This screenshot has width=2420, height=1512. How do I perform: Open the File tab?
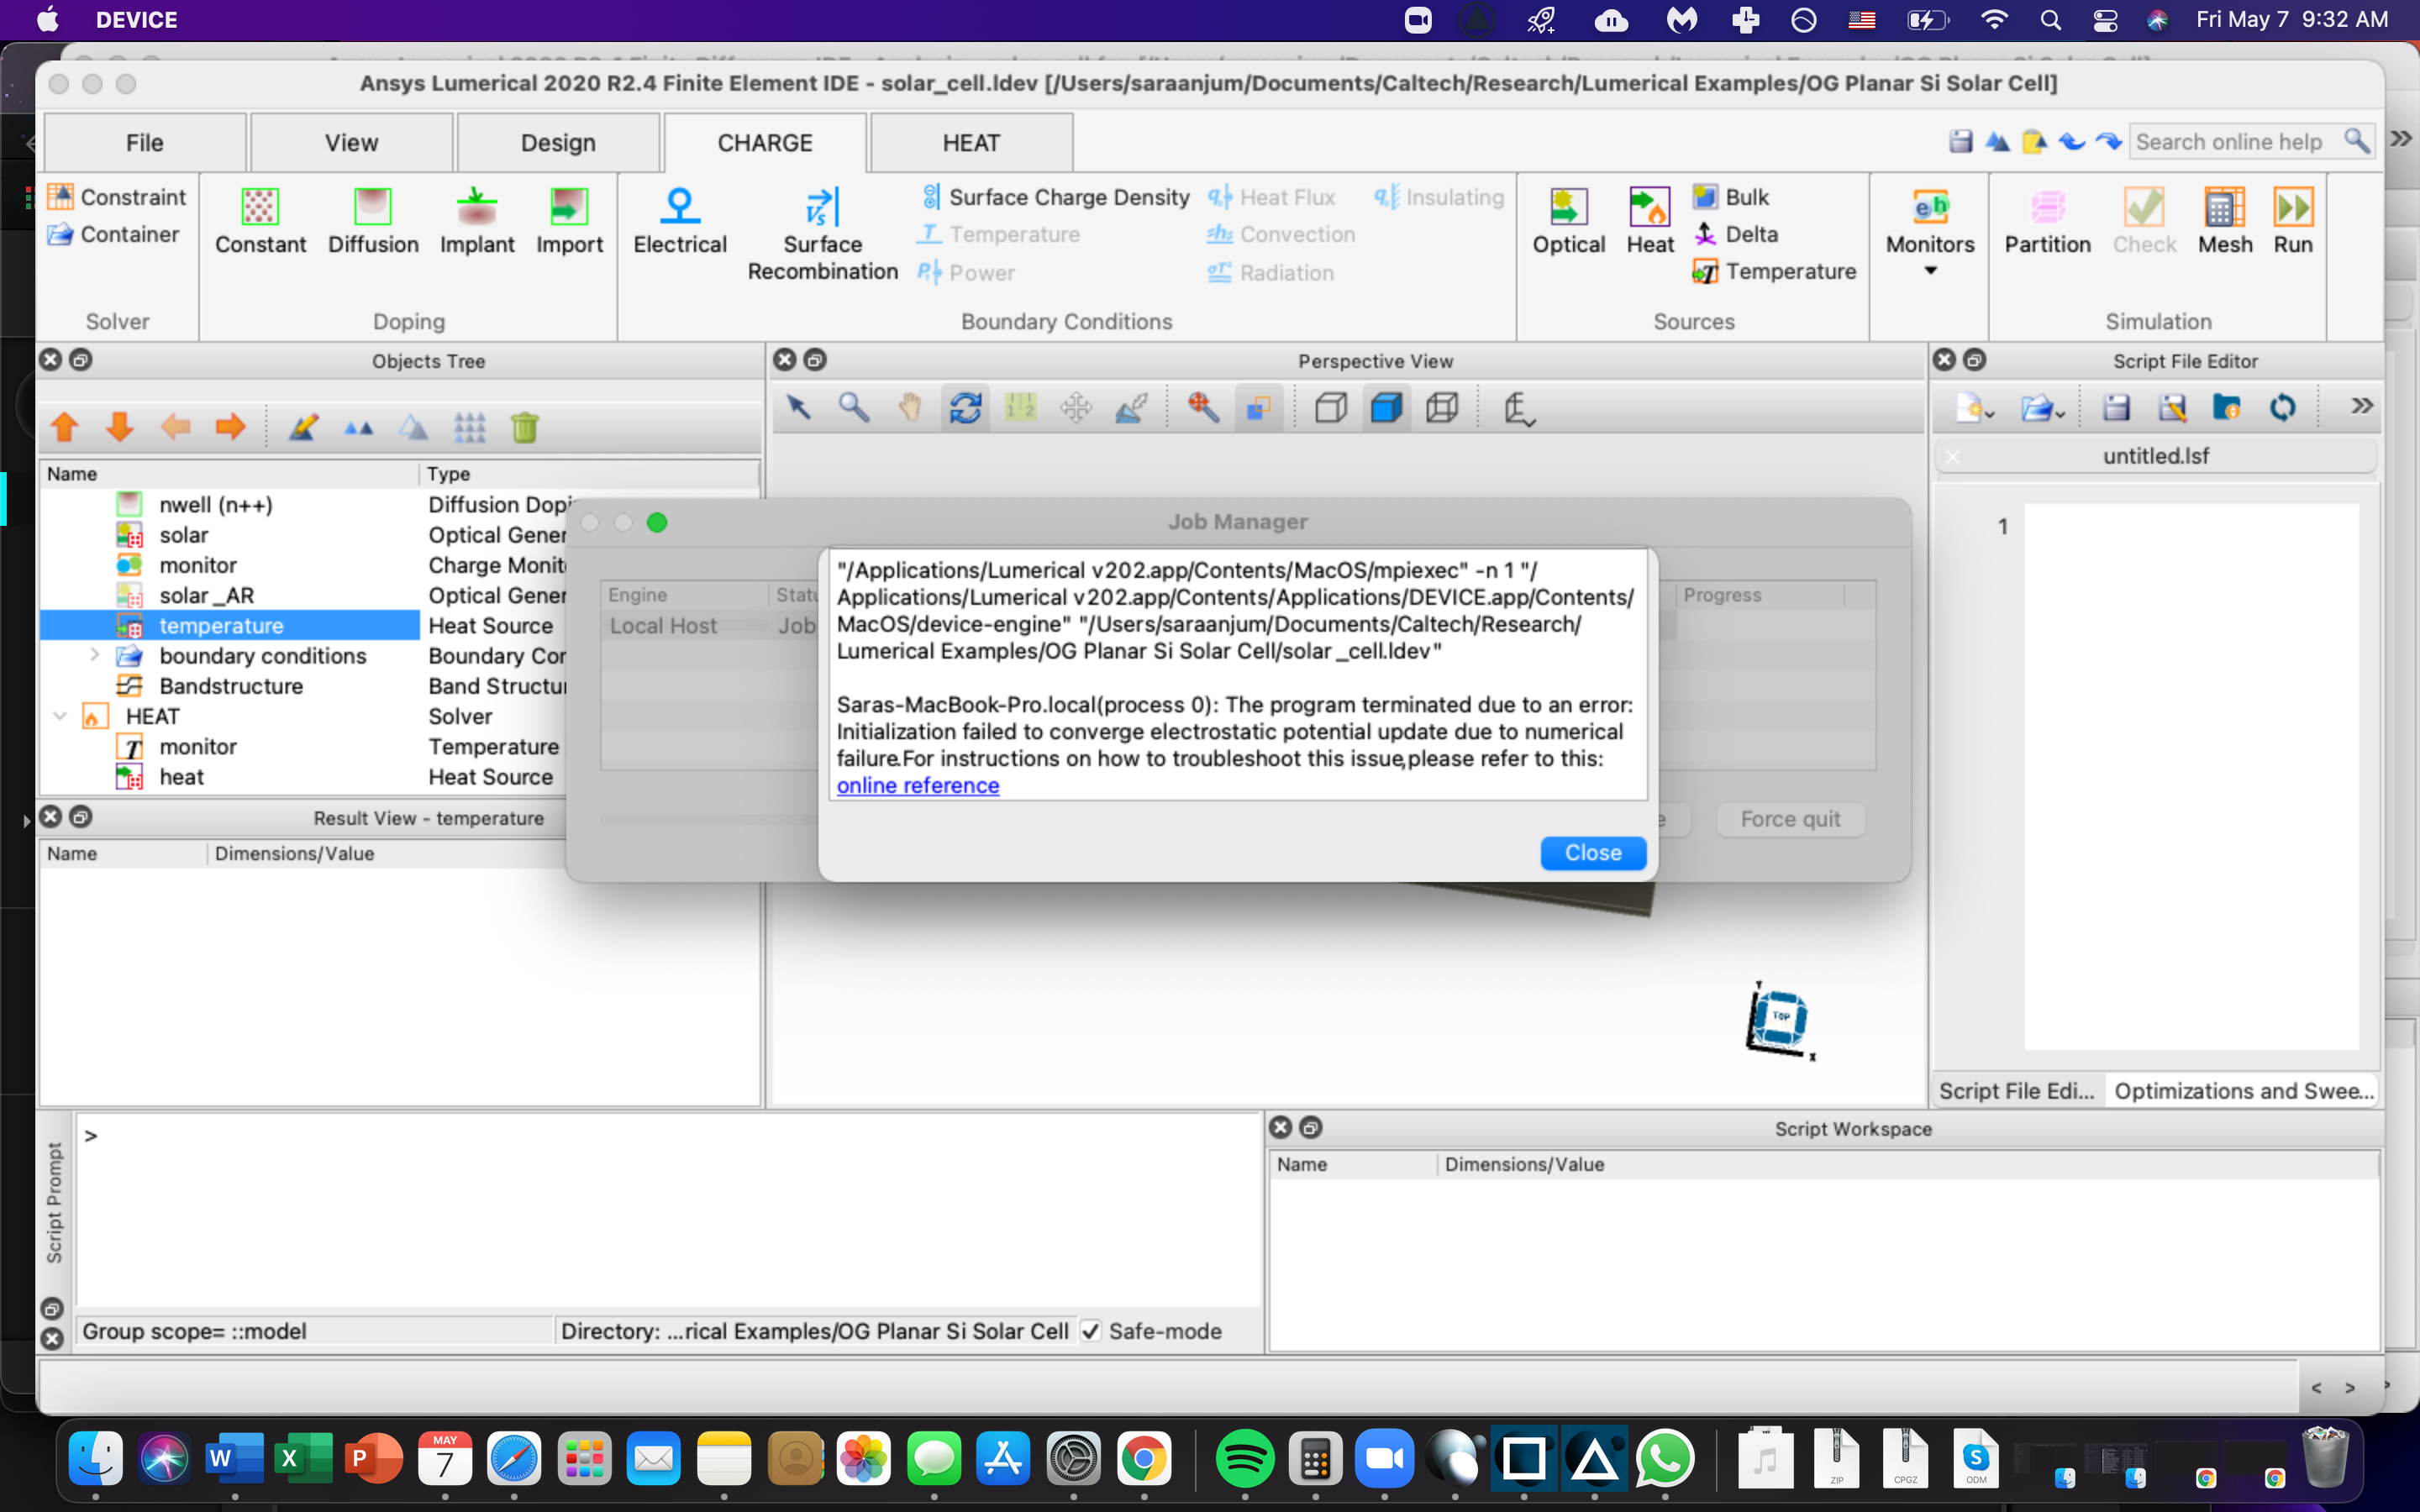tap(145, 143)
